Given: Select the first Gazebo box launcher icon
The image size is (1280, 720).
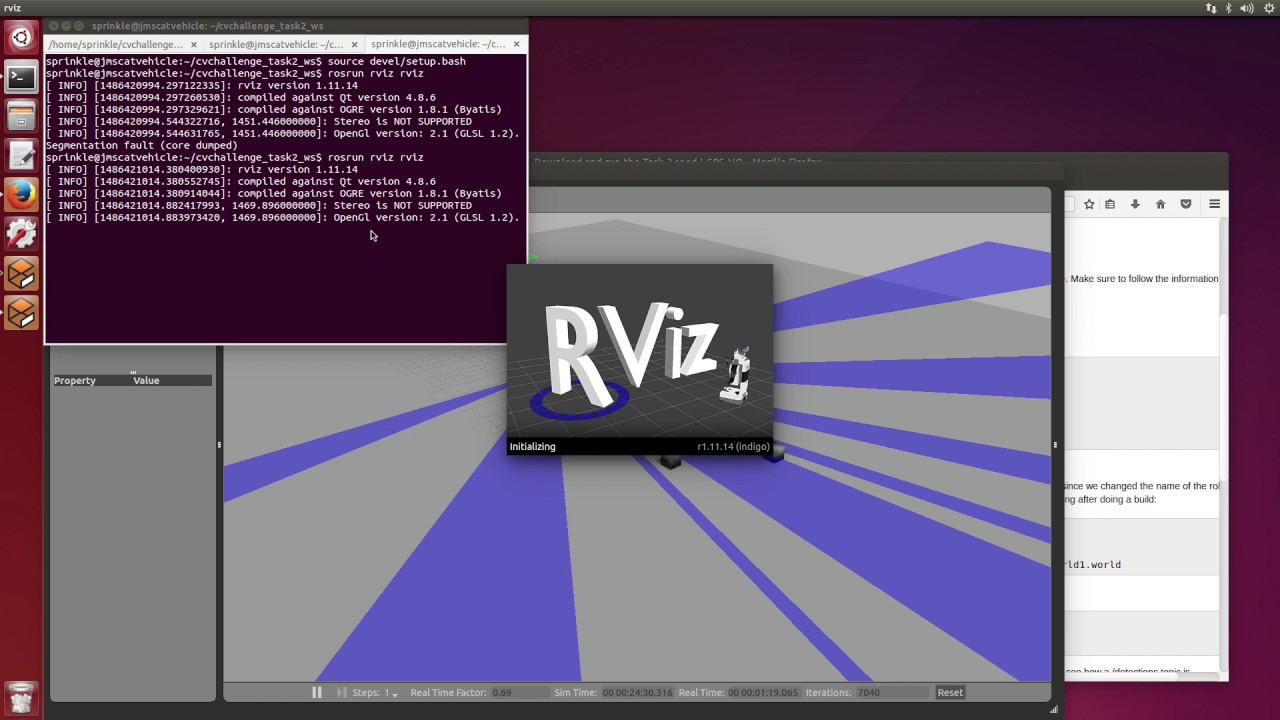Looking at the screenshot, I should 21,273.
